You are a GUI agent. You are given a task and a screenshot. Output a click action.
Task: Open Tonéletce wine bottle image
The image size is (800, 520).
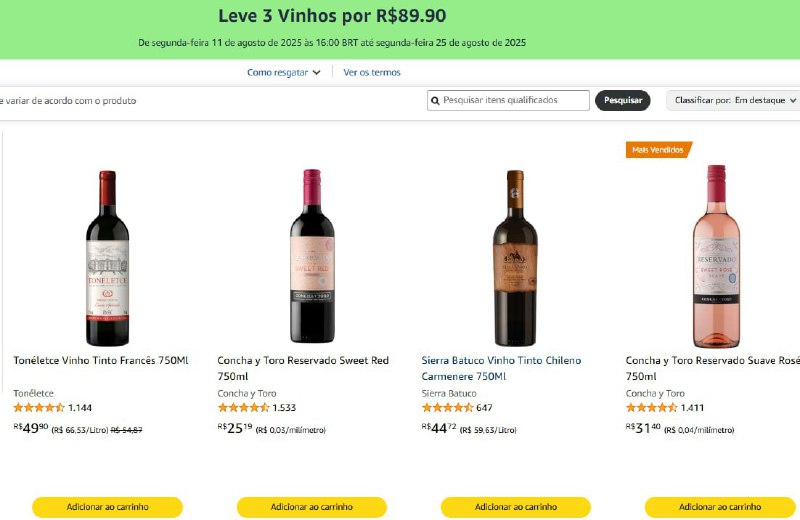[x=107, y=258]
